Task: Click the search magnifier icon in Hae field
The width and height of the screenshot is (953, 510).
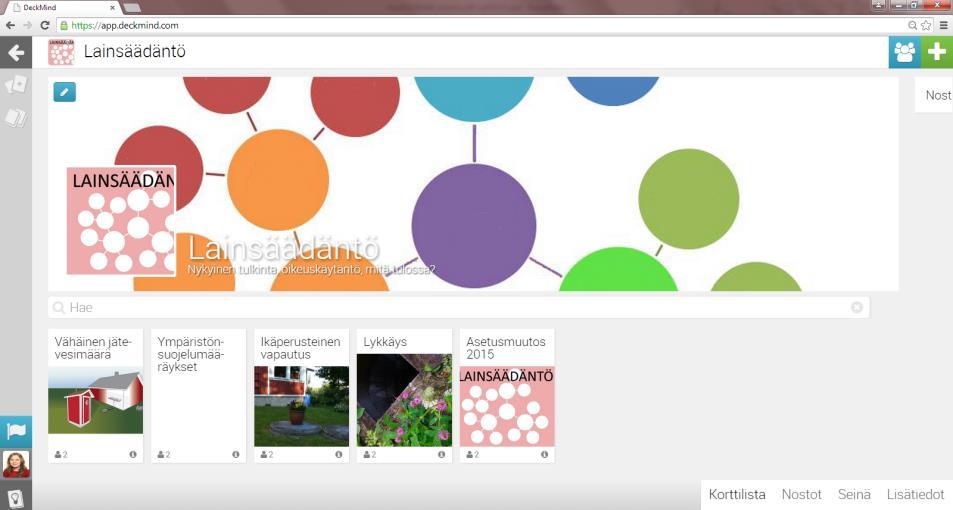Action: (59, 308)
